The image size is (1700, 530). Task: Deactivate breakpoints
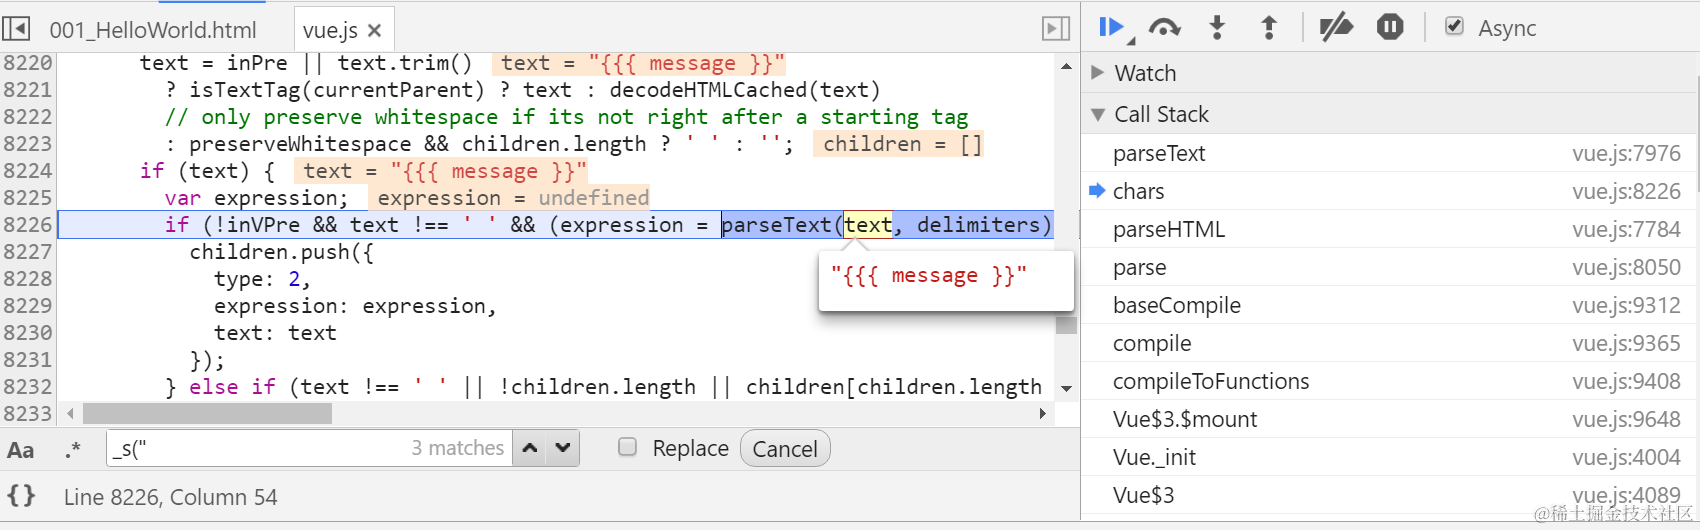pyautogui.click(x=1336, y=27)
